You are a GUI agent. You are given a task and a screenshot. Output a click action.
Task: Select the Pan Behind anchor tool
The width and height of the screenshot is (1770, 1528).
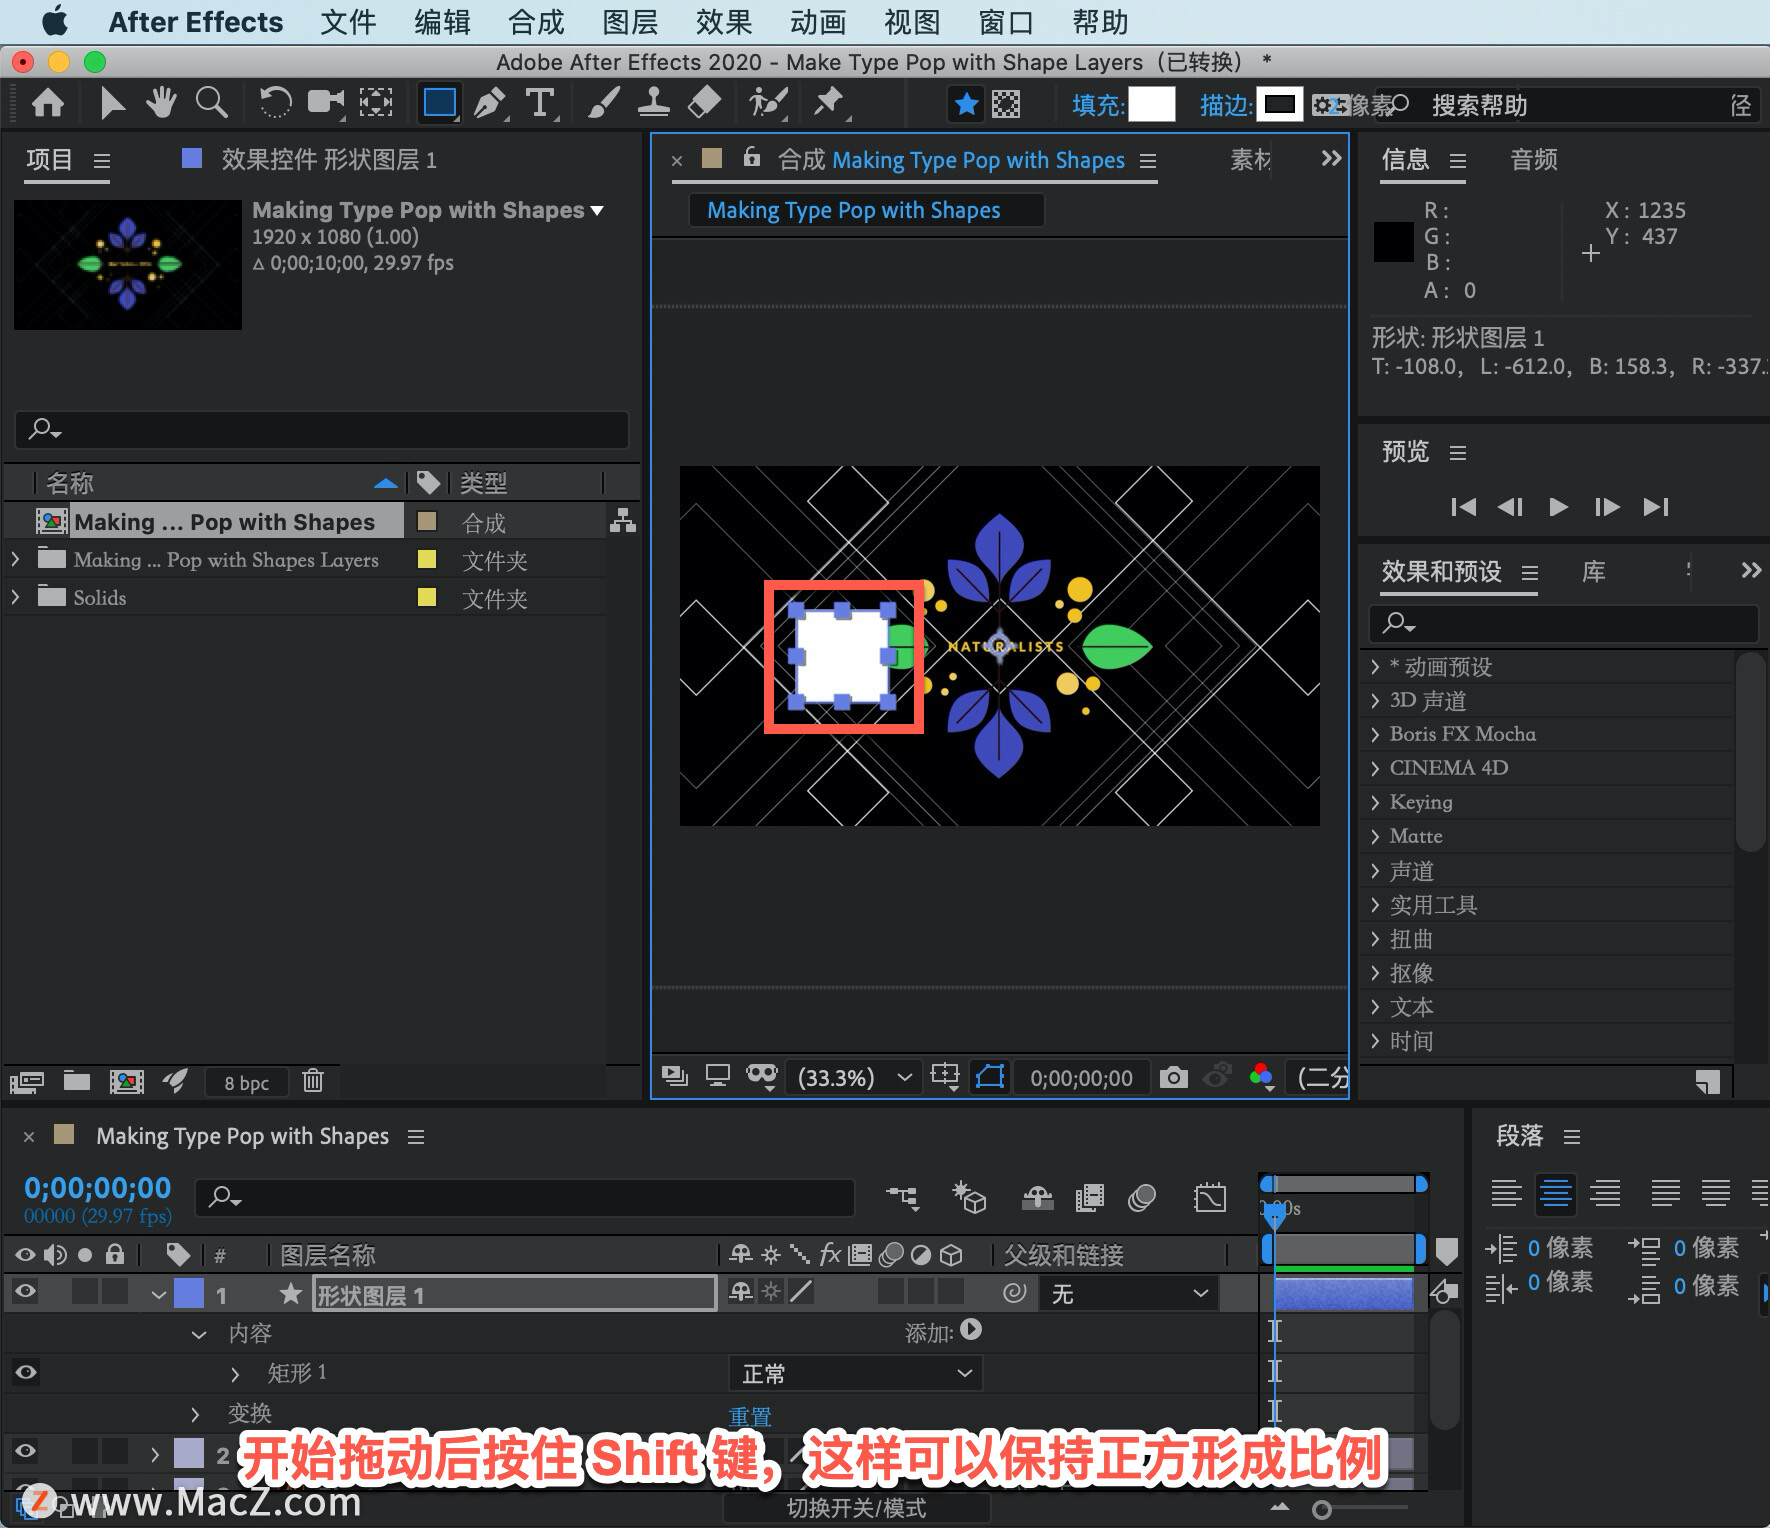[x=376, y=103]
